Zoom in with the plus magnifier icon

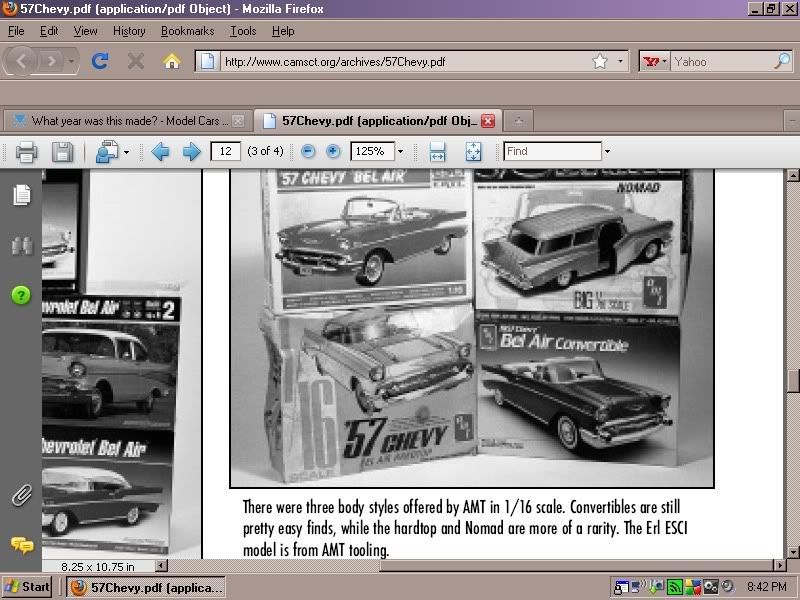coord(330,151)
